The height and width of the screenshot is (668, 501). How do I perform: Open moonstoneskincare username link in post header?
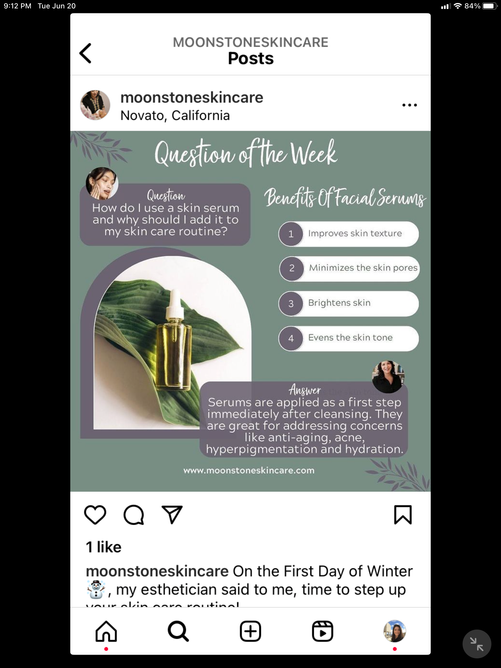[x=192, y=98]
